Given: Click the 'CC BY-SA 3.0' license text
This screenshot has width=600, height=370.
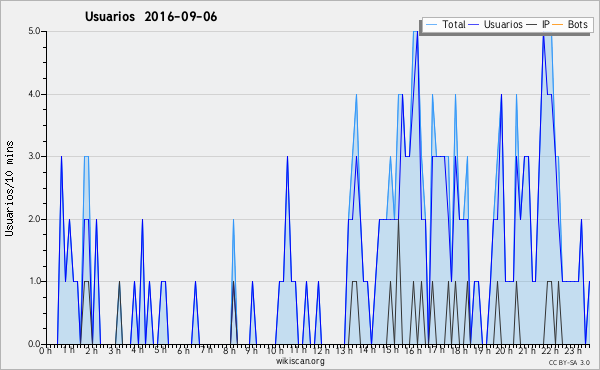Looking at the screenshot, I should pos(569,362).
